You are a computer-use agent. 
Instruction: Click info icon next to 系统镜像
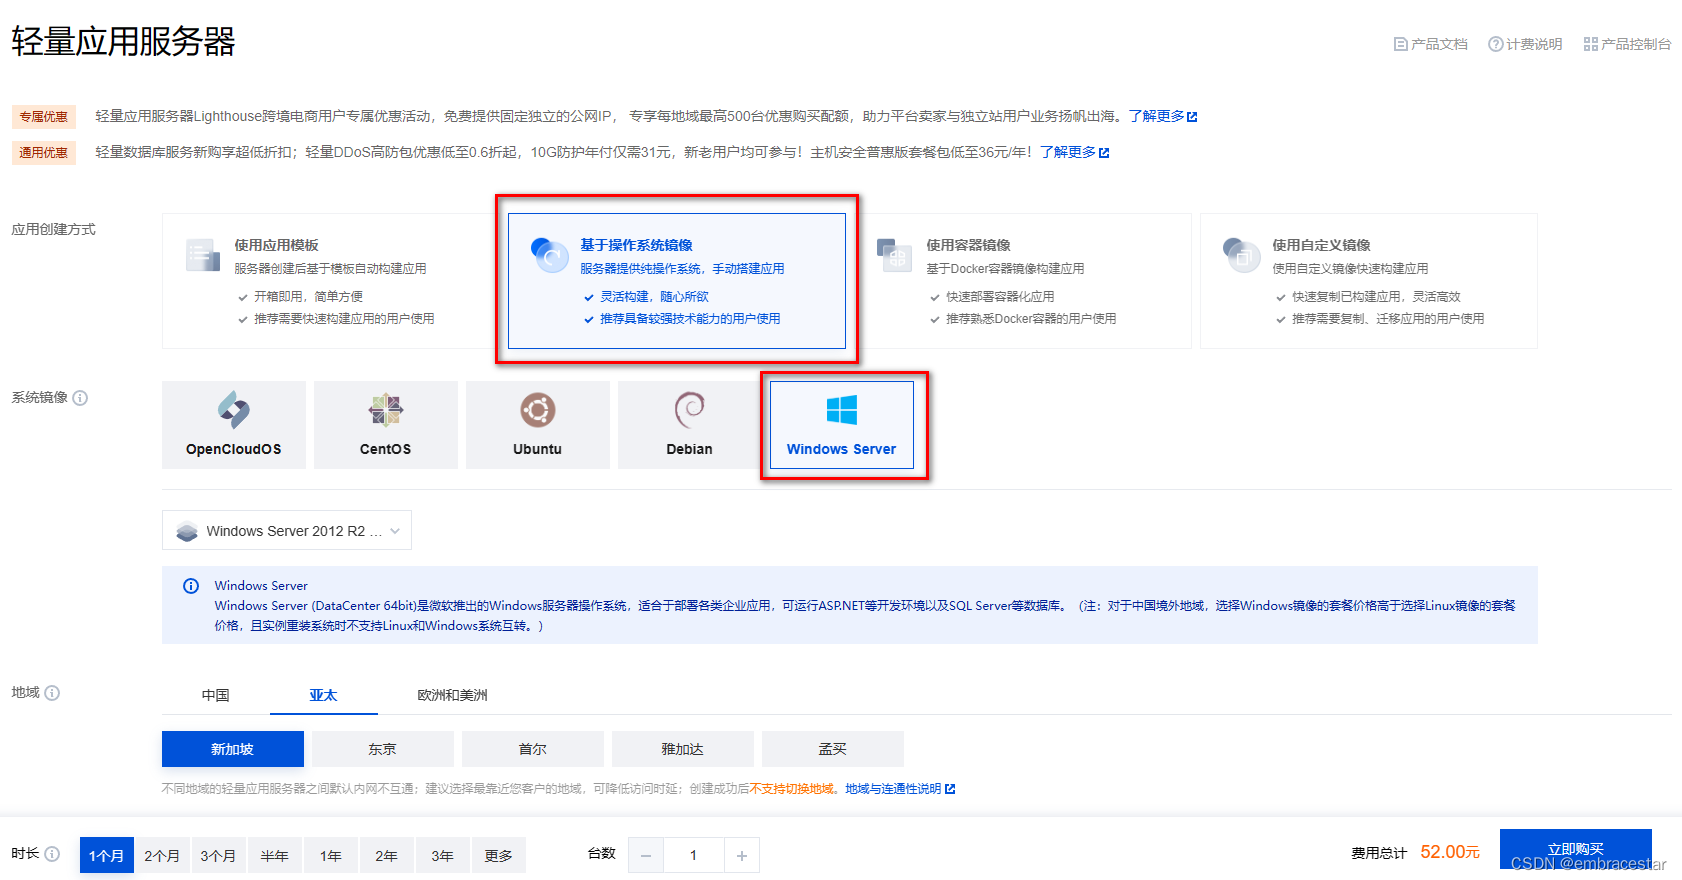80,398
